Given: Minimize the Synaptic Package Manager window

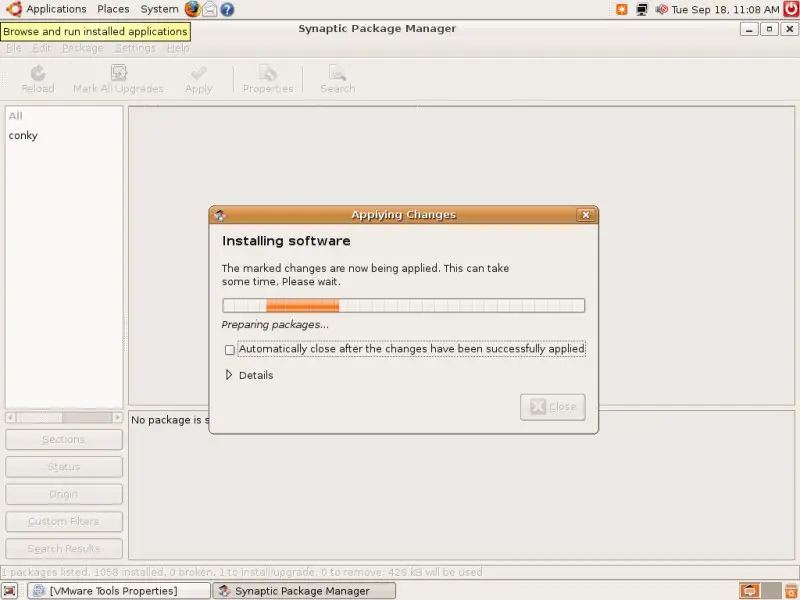Looking at the screenshot, I should 749,29.
